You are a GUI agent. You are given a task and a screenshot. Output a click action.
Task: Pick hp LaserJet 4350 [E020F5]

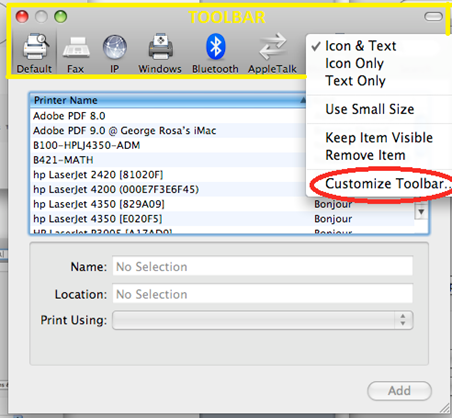coord(222,219)
